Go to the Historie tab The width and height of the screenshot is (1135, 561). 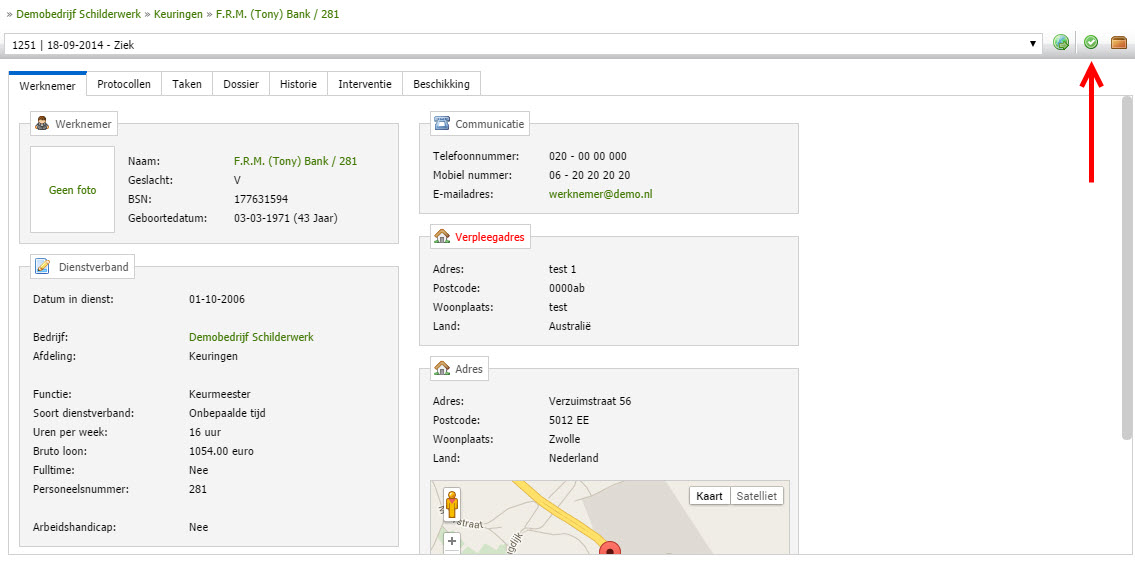pyautogui.click(x=298, y=84)
